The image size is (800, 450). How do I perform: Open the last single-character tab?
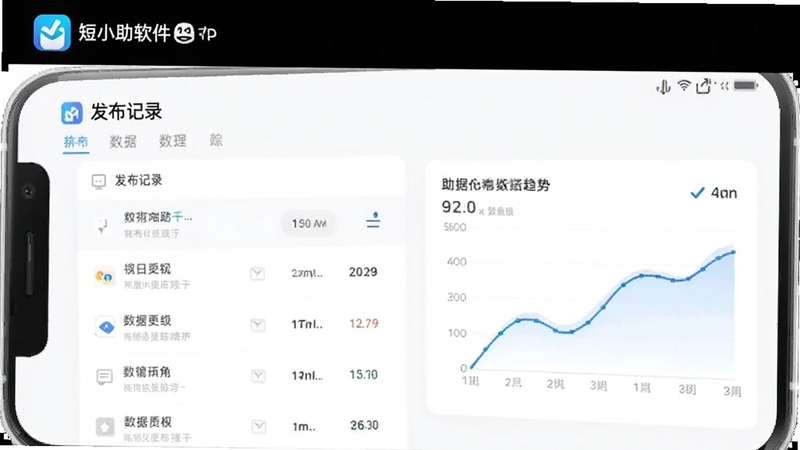[216, 140]
